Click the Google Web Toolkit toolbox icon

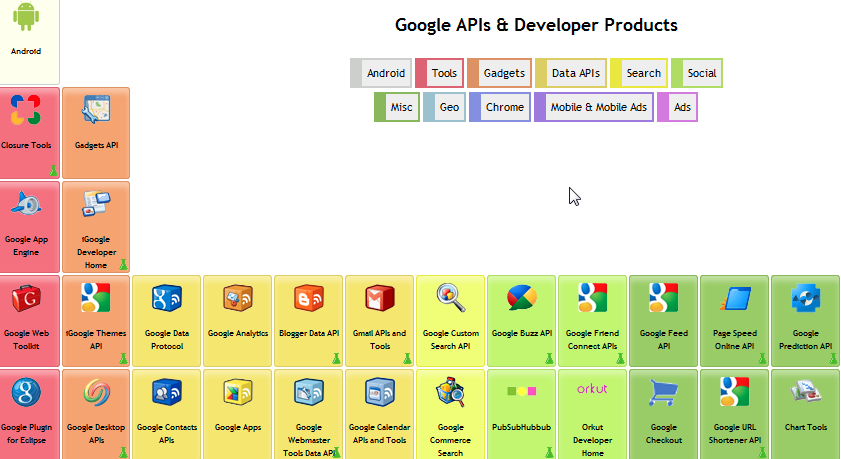26,298
